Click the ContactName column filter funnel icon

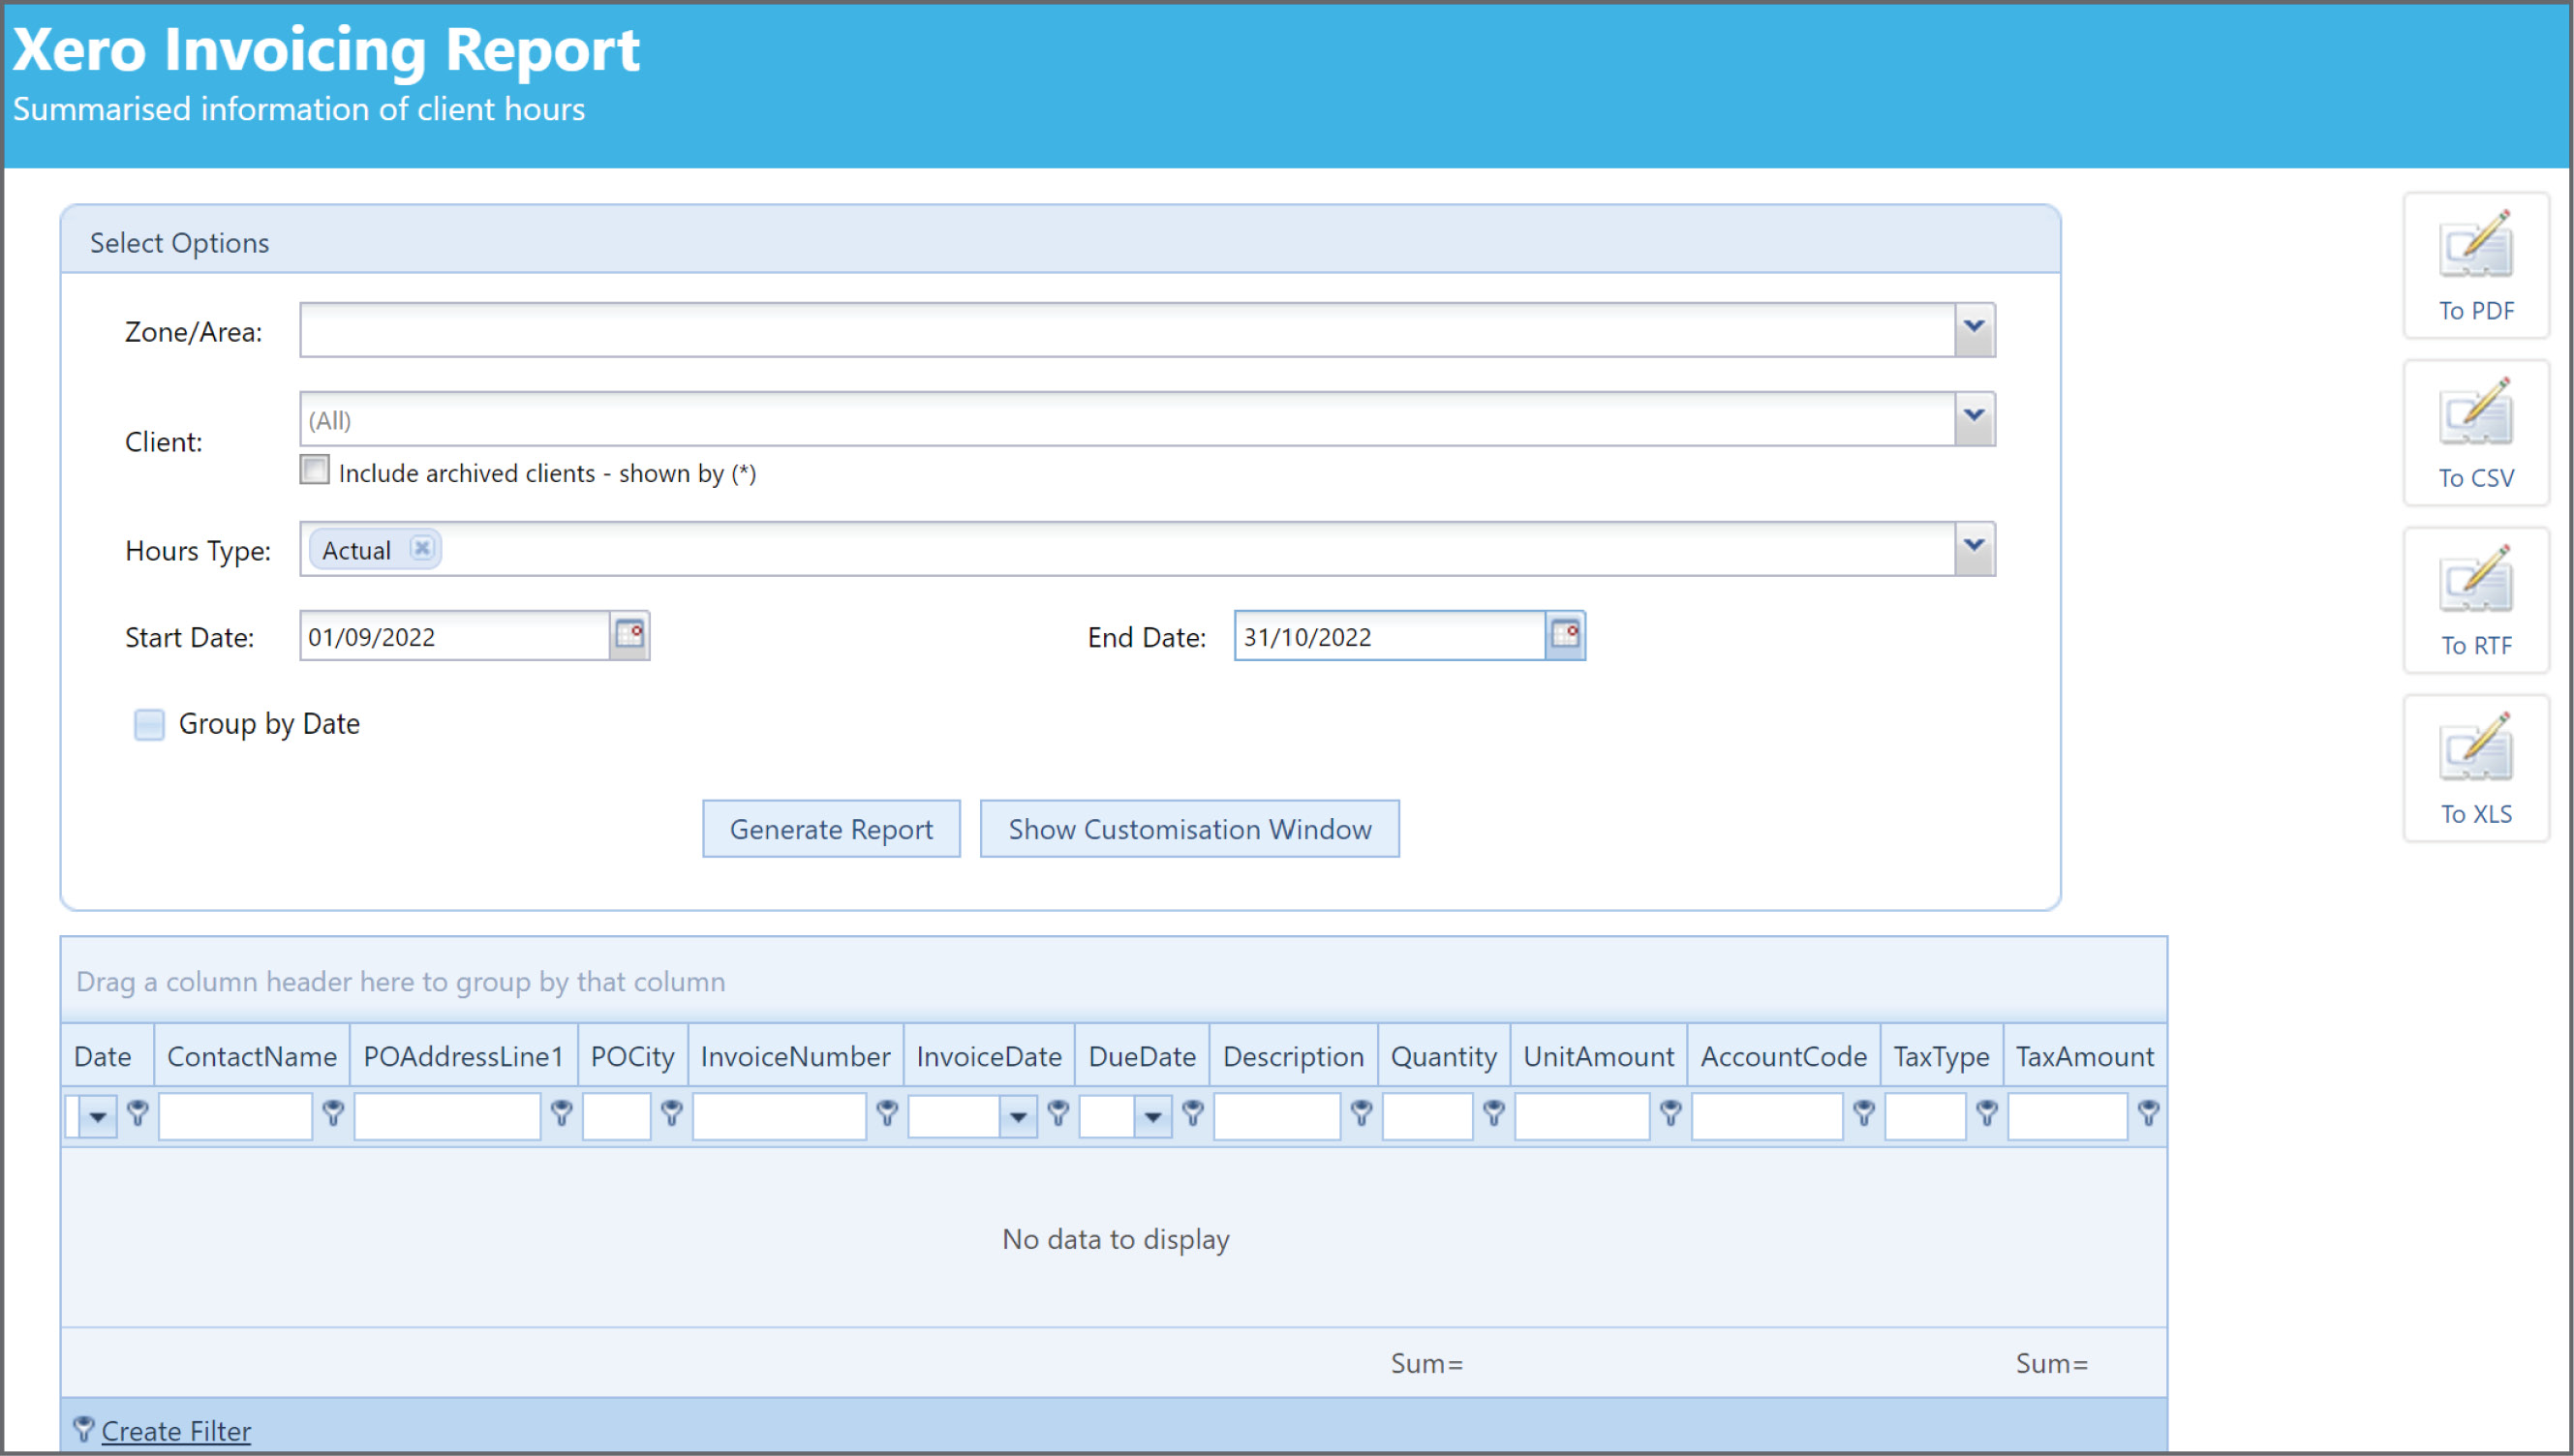(333, 1113)
